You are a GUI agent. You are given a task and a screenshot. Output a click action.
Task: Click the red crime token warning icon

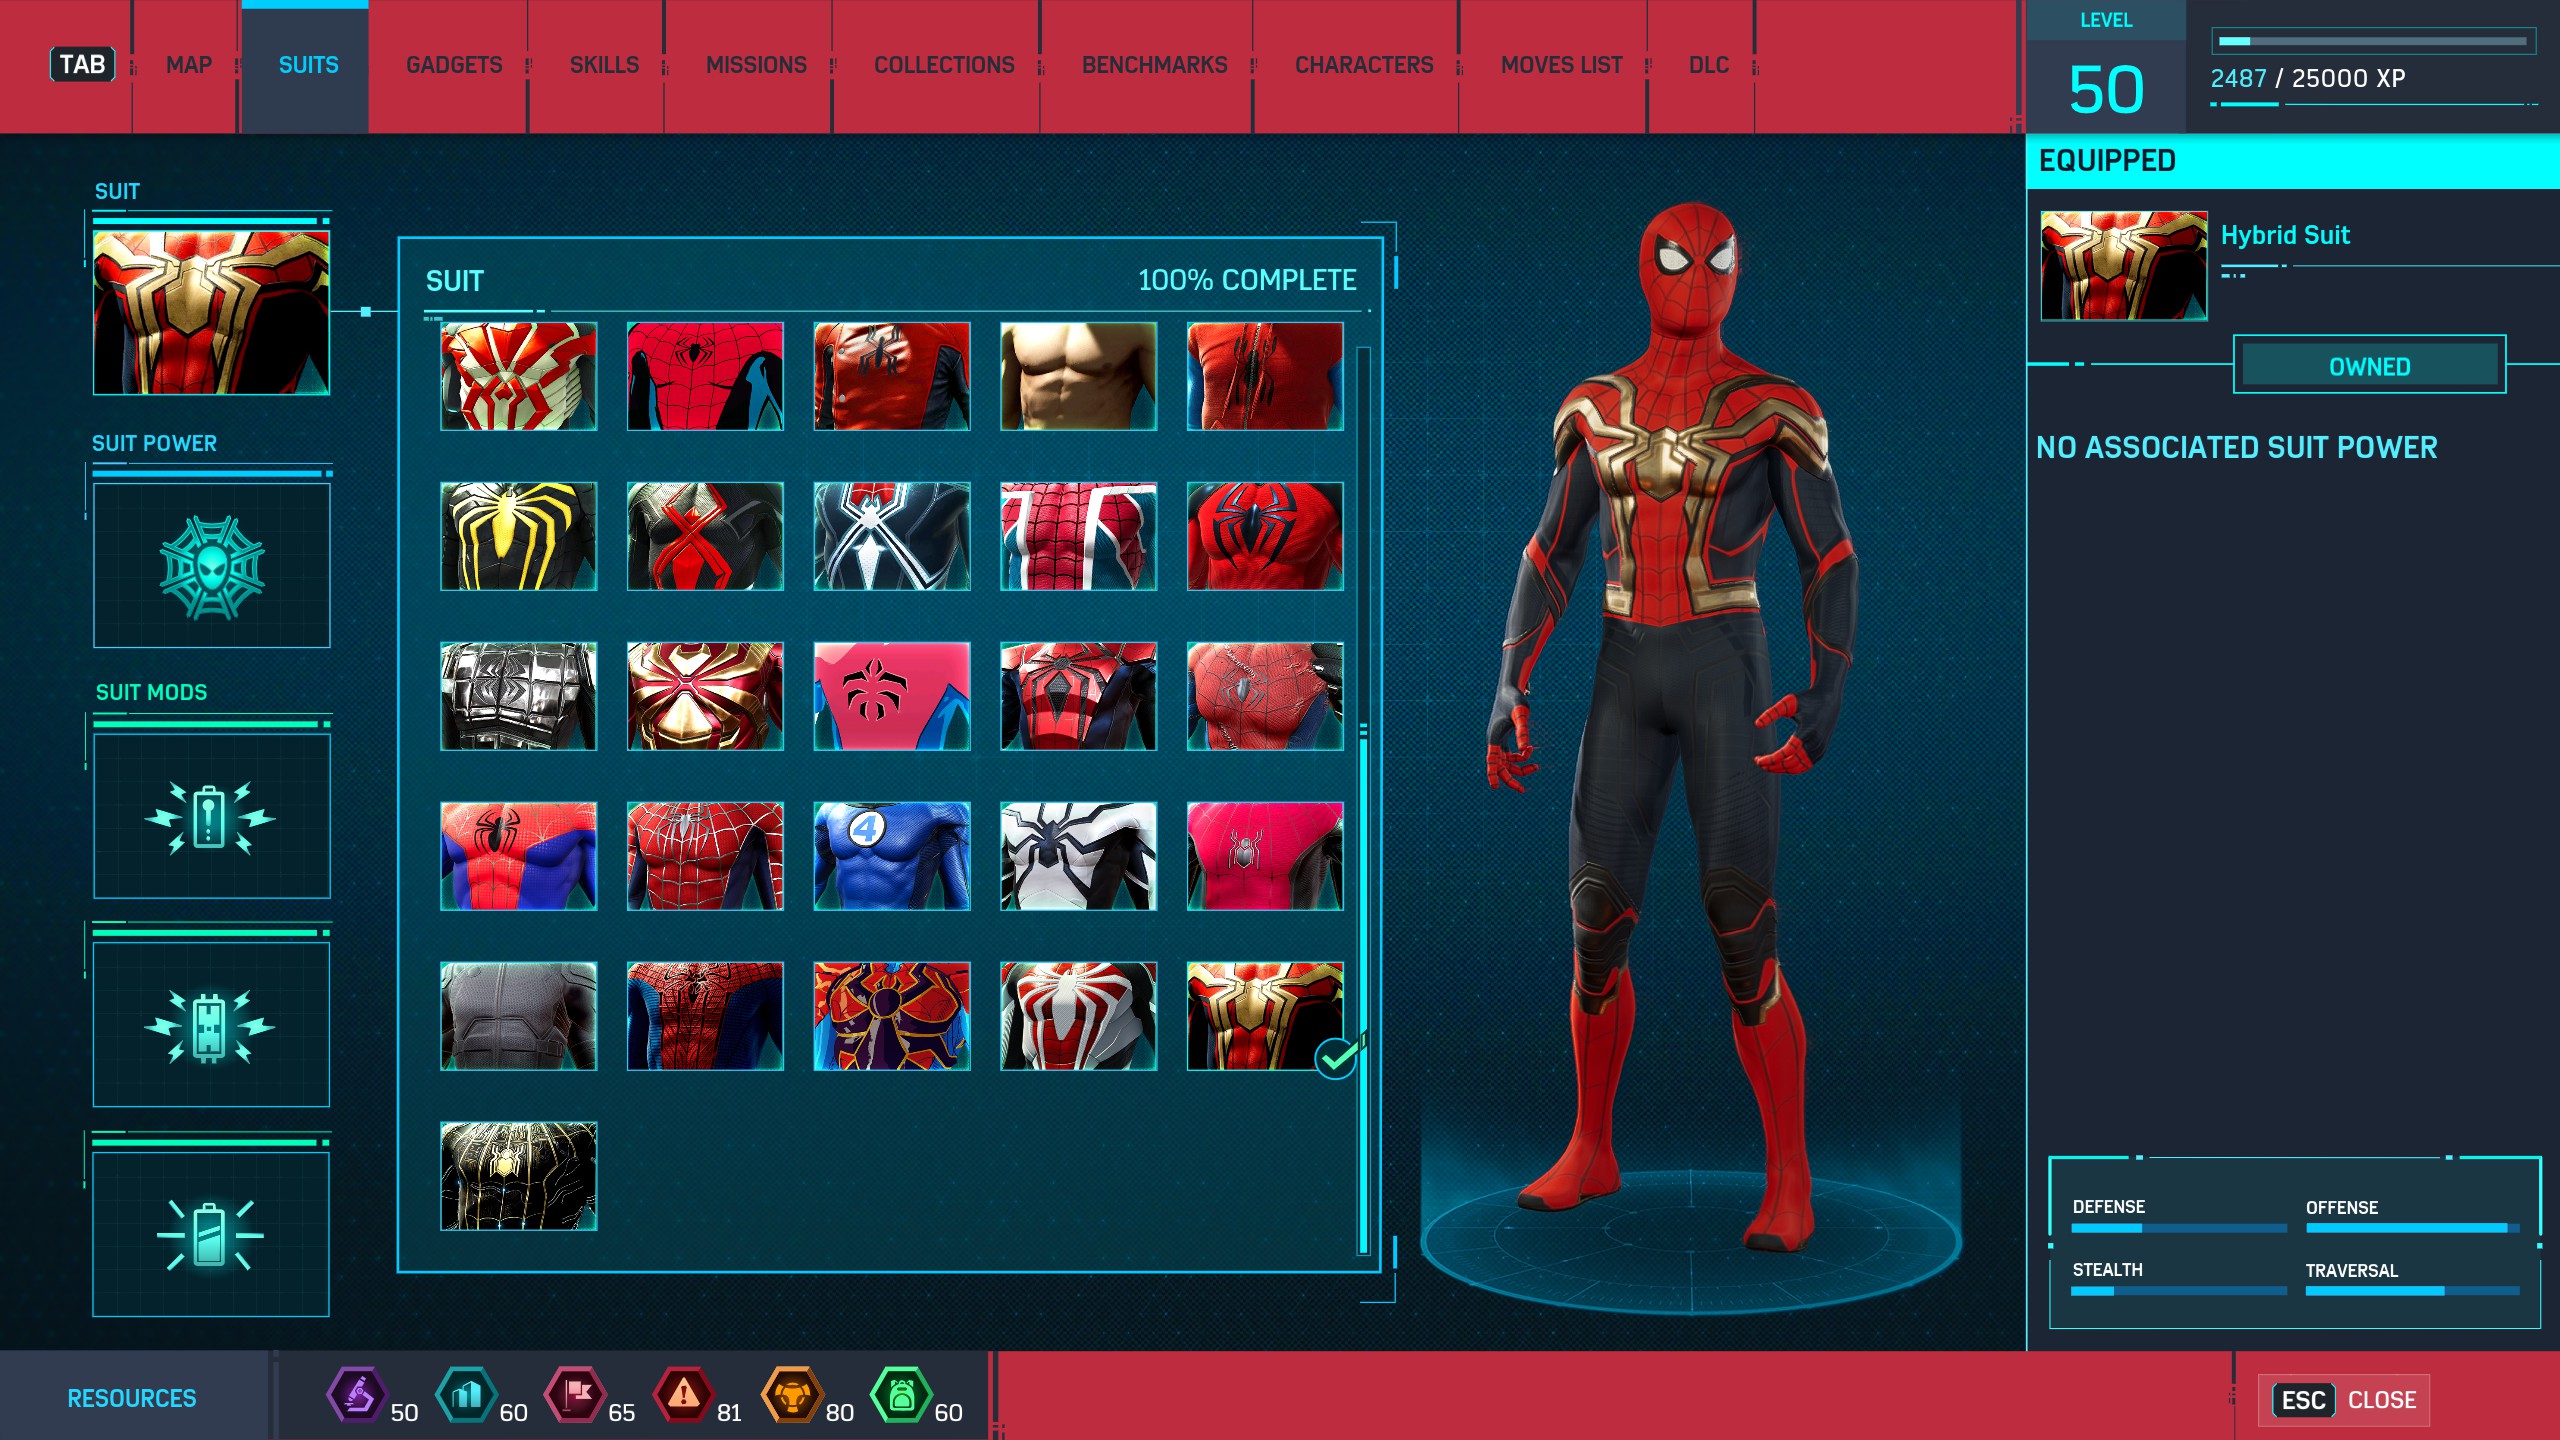coord(683,1394)
